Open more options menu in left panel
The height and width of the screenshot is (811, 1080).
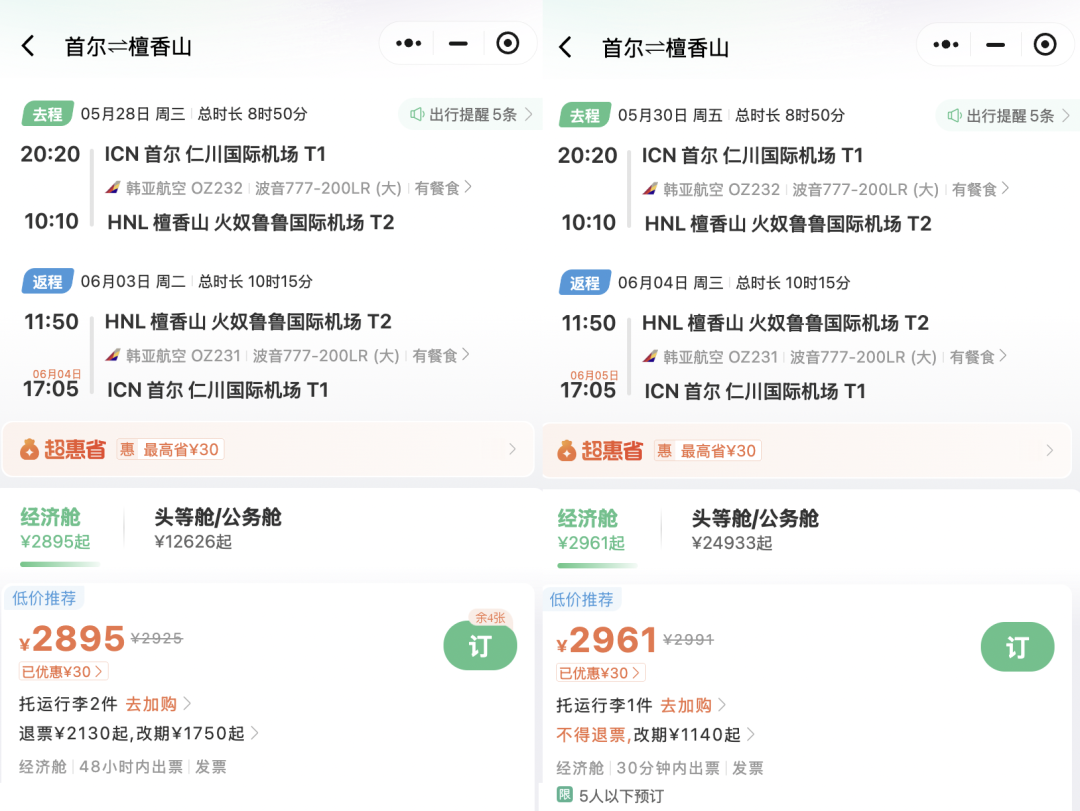[408, 43]
